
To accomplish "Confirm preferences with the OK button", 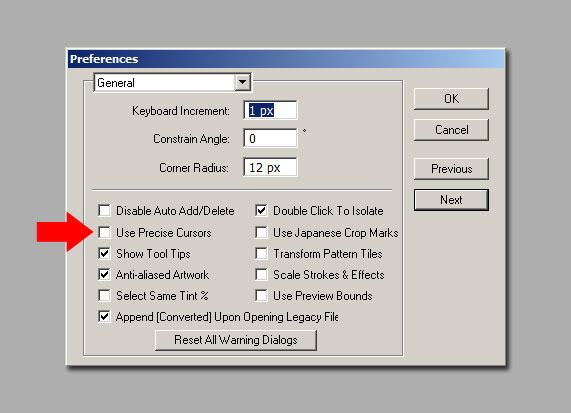I will [x=451, y=99].
